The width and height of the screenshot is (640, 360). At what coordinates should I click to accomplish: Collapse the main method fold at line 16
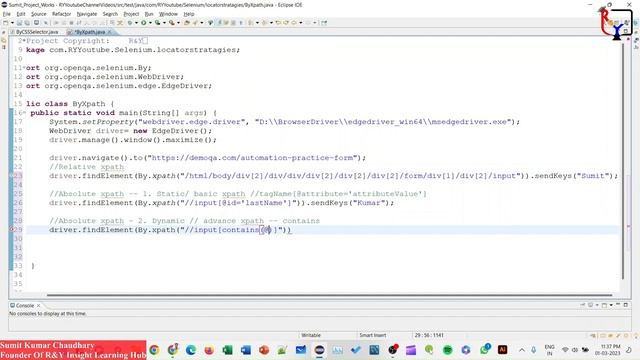(24, 113)
